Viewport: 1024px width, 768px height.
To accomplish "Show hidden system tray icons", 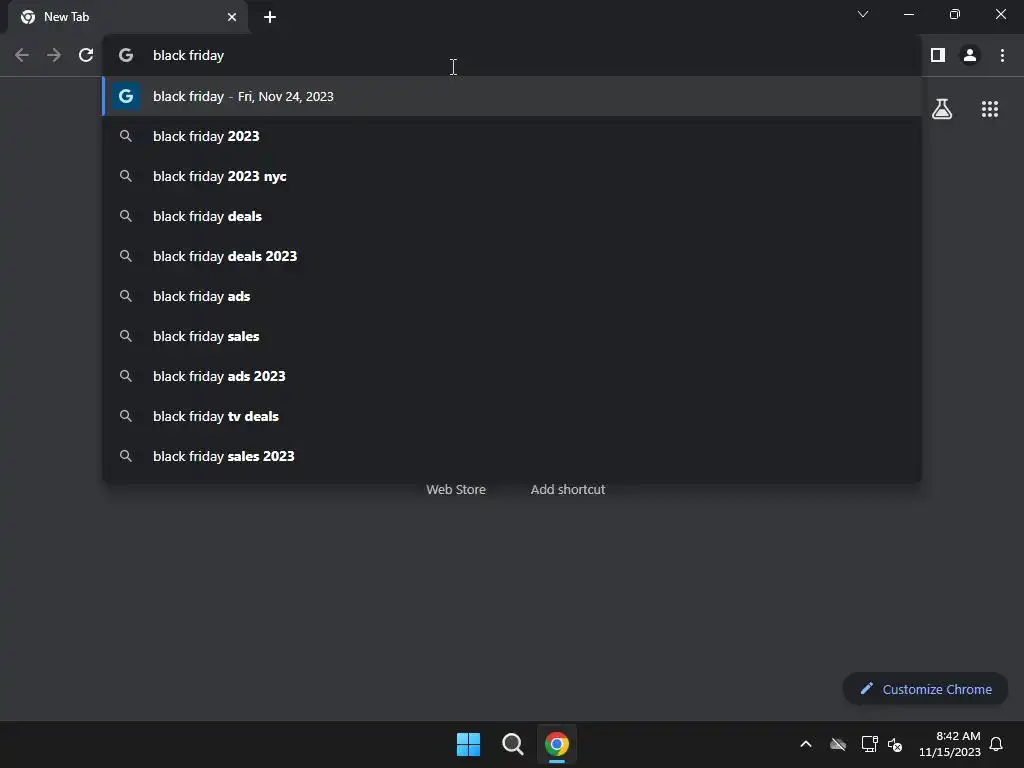I will 806,744.
